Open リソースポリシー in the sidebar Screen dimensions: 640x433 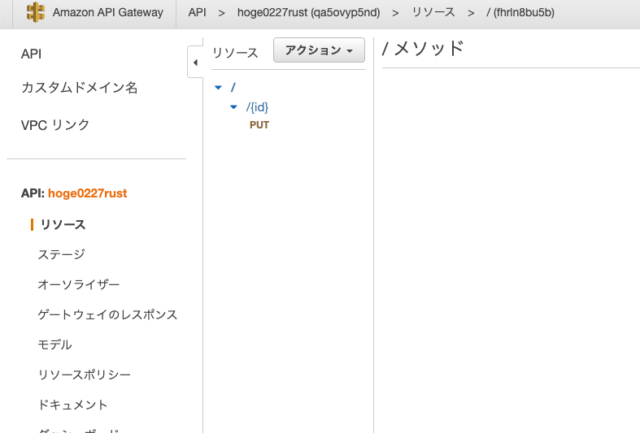84,375
